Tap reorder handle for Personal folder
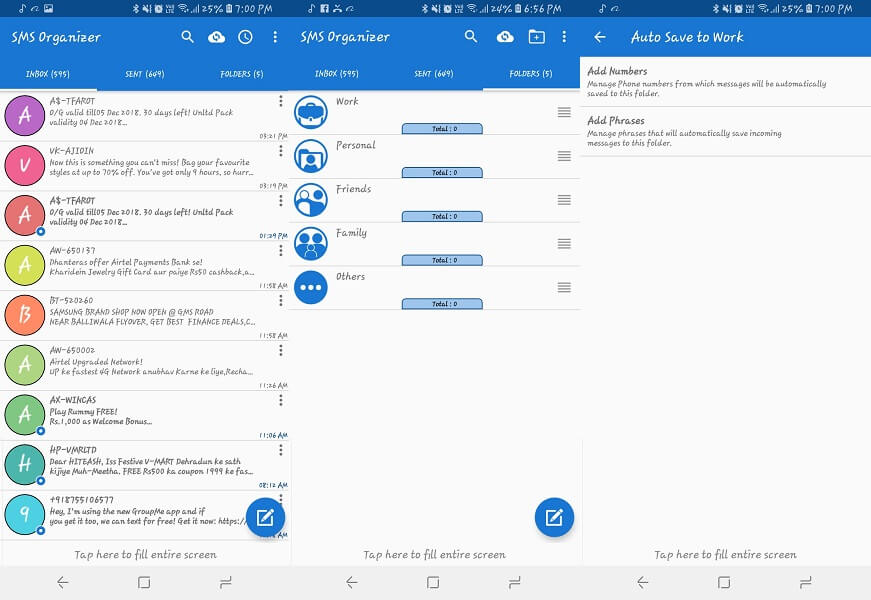 tap(564, 156)
